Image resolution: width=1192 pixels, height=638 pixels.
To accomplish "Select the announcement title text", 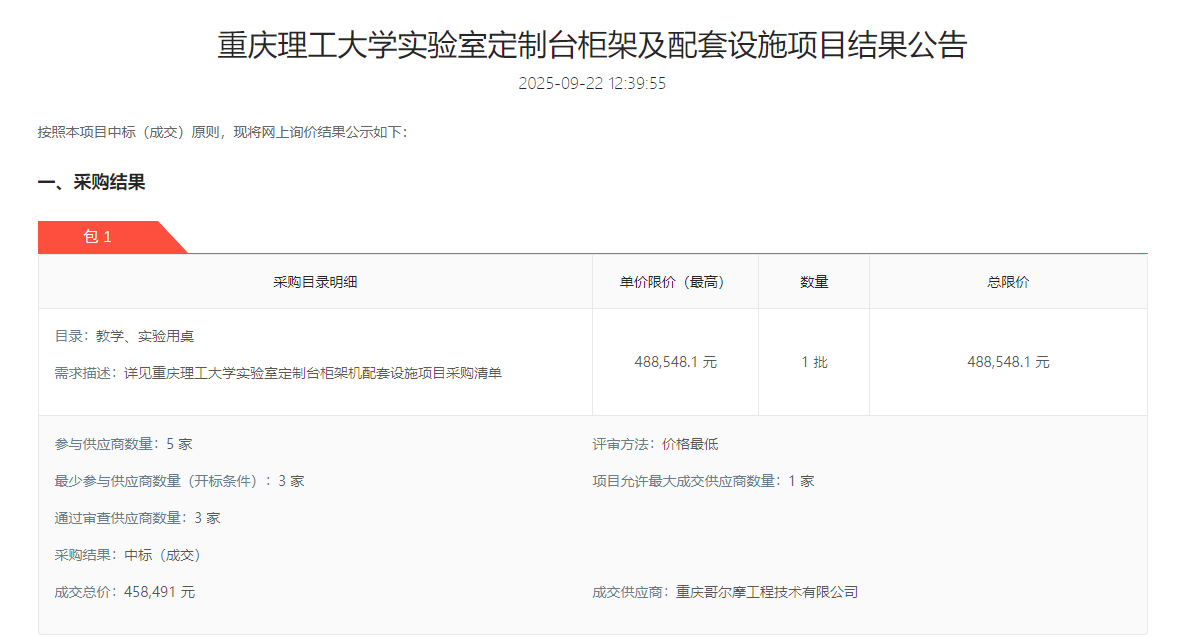I will (596, 43).
